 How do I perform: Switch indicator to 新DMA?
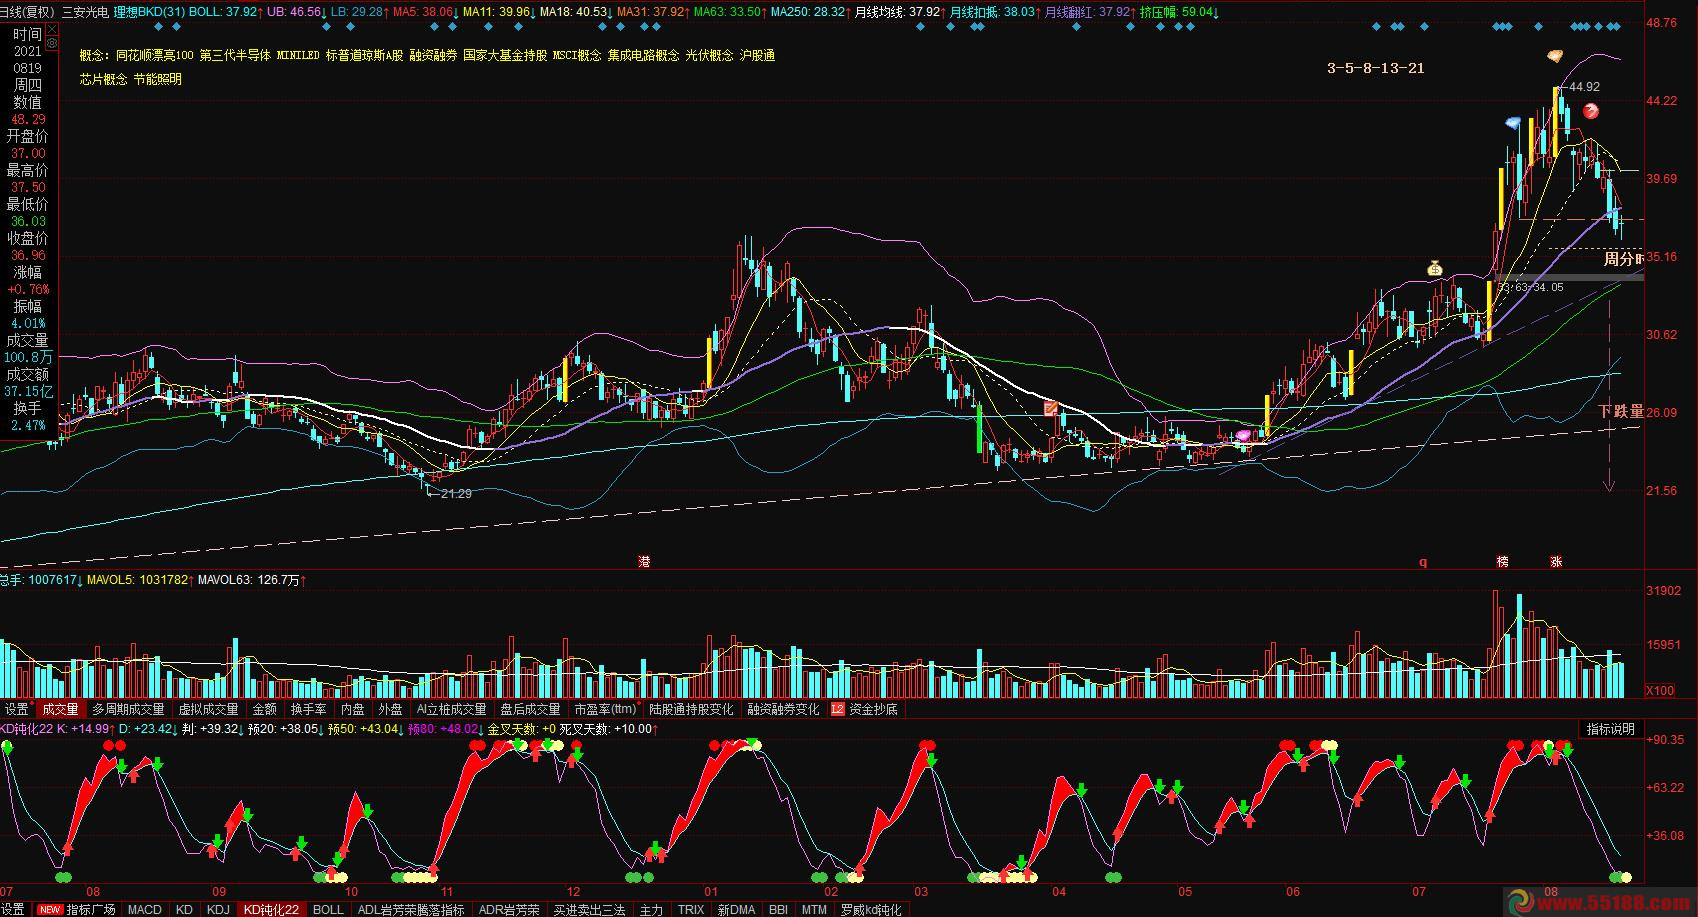click(x=736, y=910)
